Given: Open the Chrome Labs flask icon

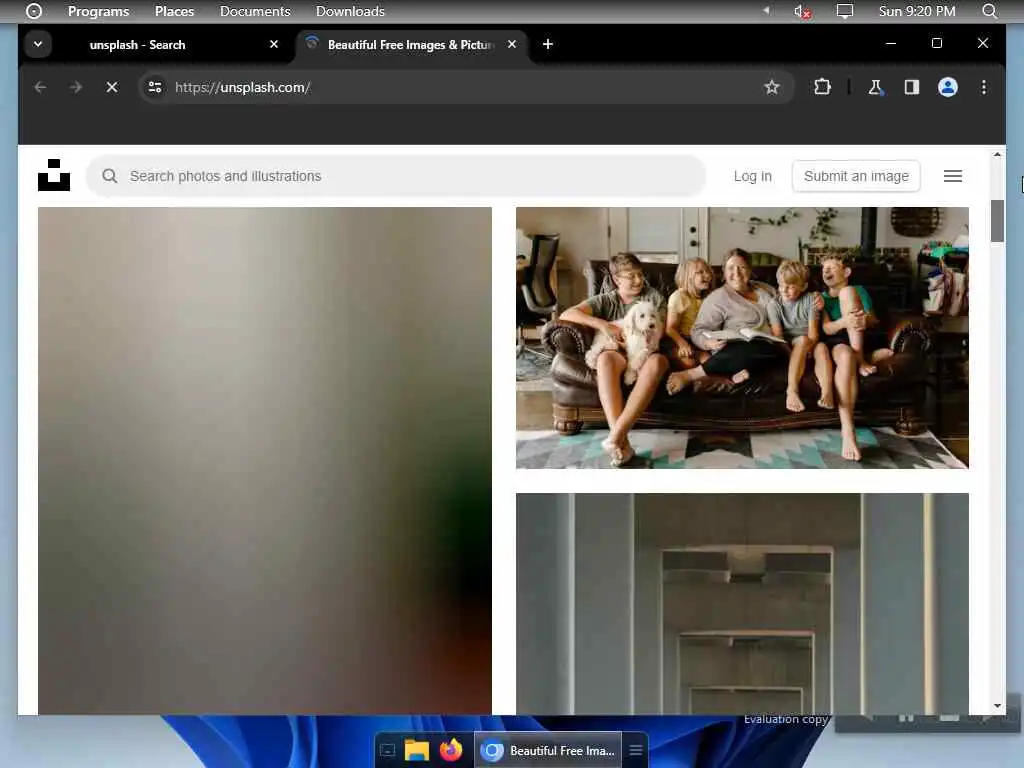Looking at the screenshot, I should (875, 87).
